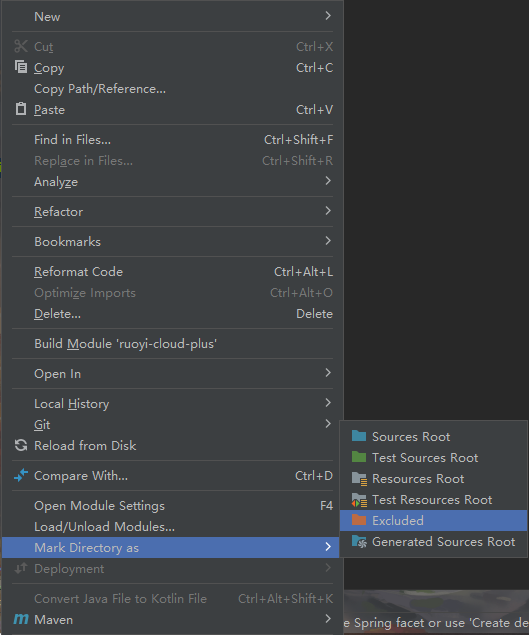Click Reload from Disk entry
The height and width of the screenshot is (635, 529).
[173, 446]
